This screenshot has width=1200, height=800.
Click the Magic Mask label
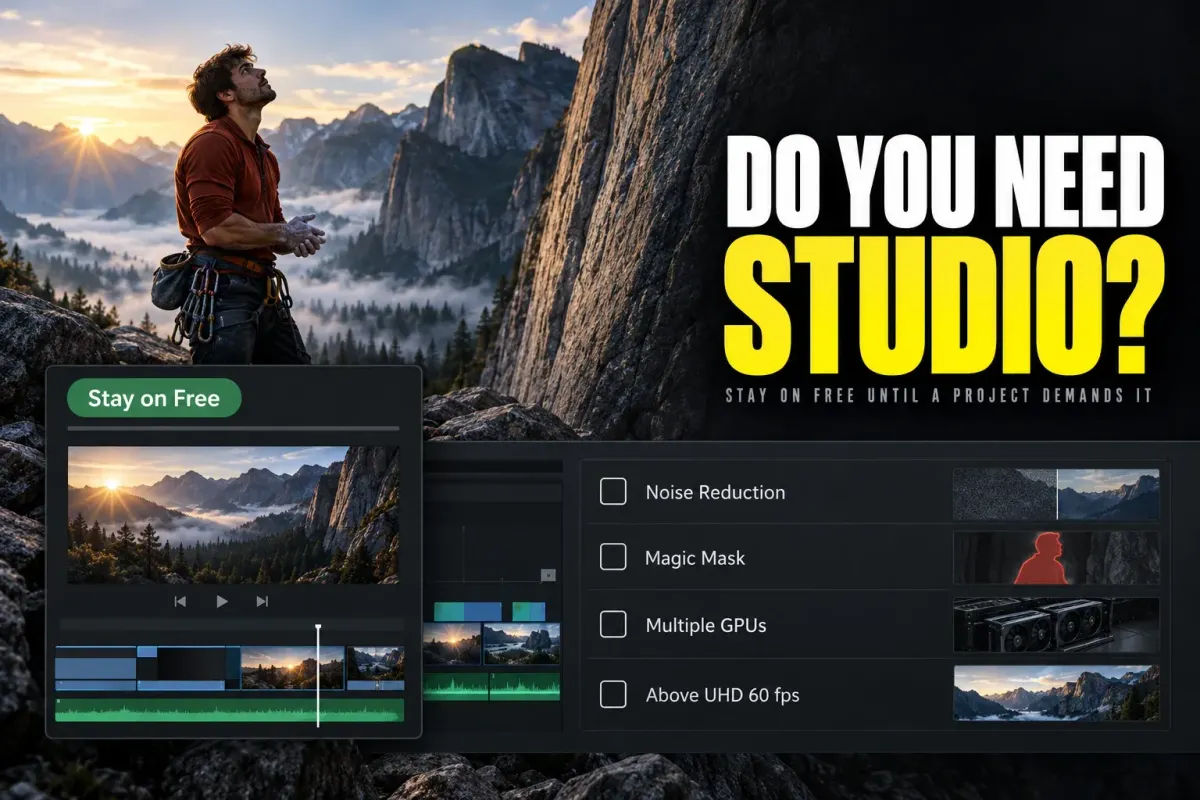pyautogui.click(x=695, y=558)
